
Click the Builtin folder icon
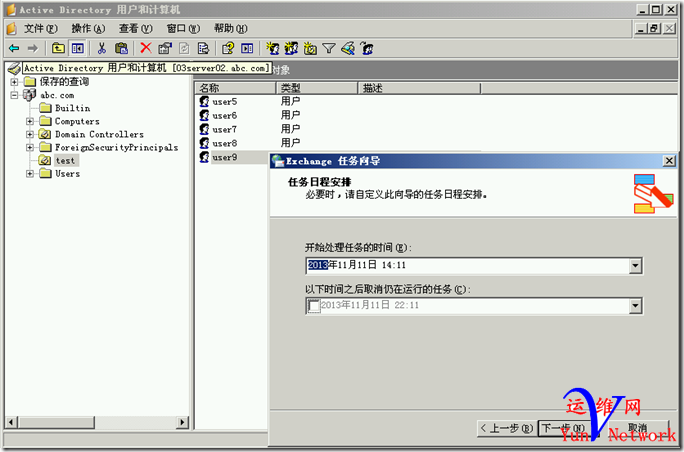click(45, 108)
